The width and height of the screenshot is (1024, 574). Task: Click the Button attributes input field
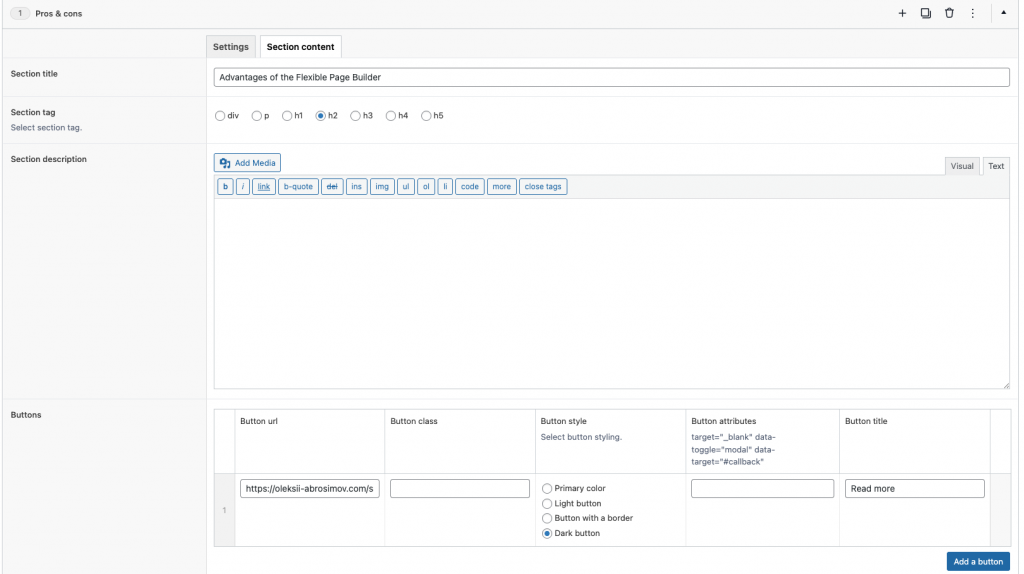[x=762, y=488]
